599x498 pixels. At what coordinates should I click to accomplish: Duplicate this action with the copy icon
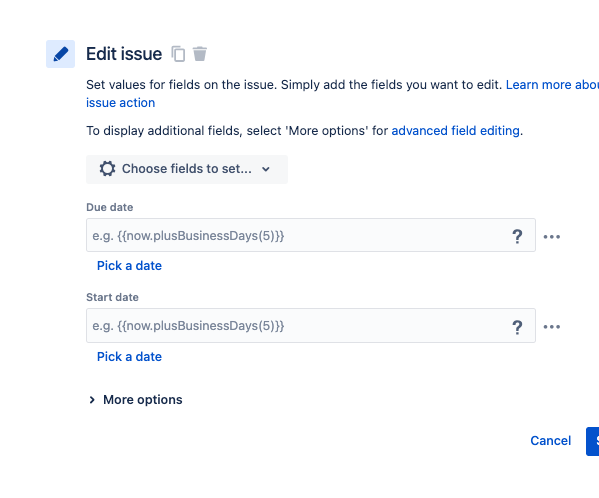[178, 54]
